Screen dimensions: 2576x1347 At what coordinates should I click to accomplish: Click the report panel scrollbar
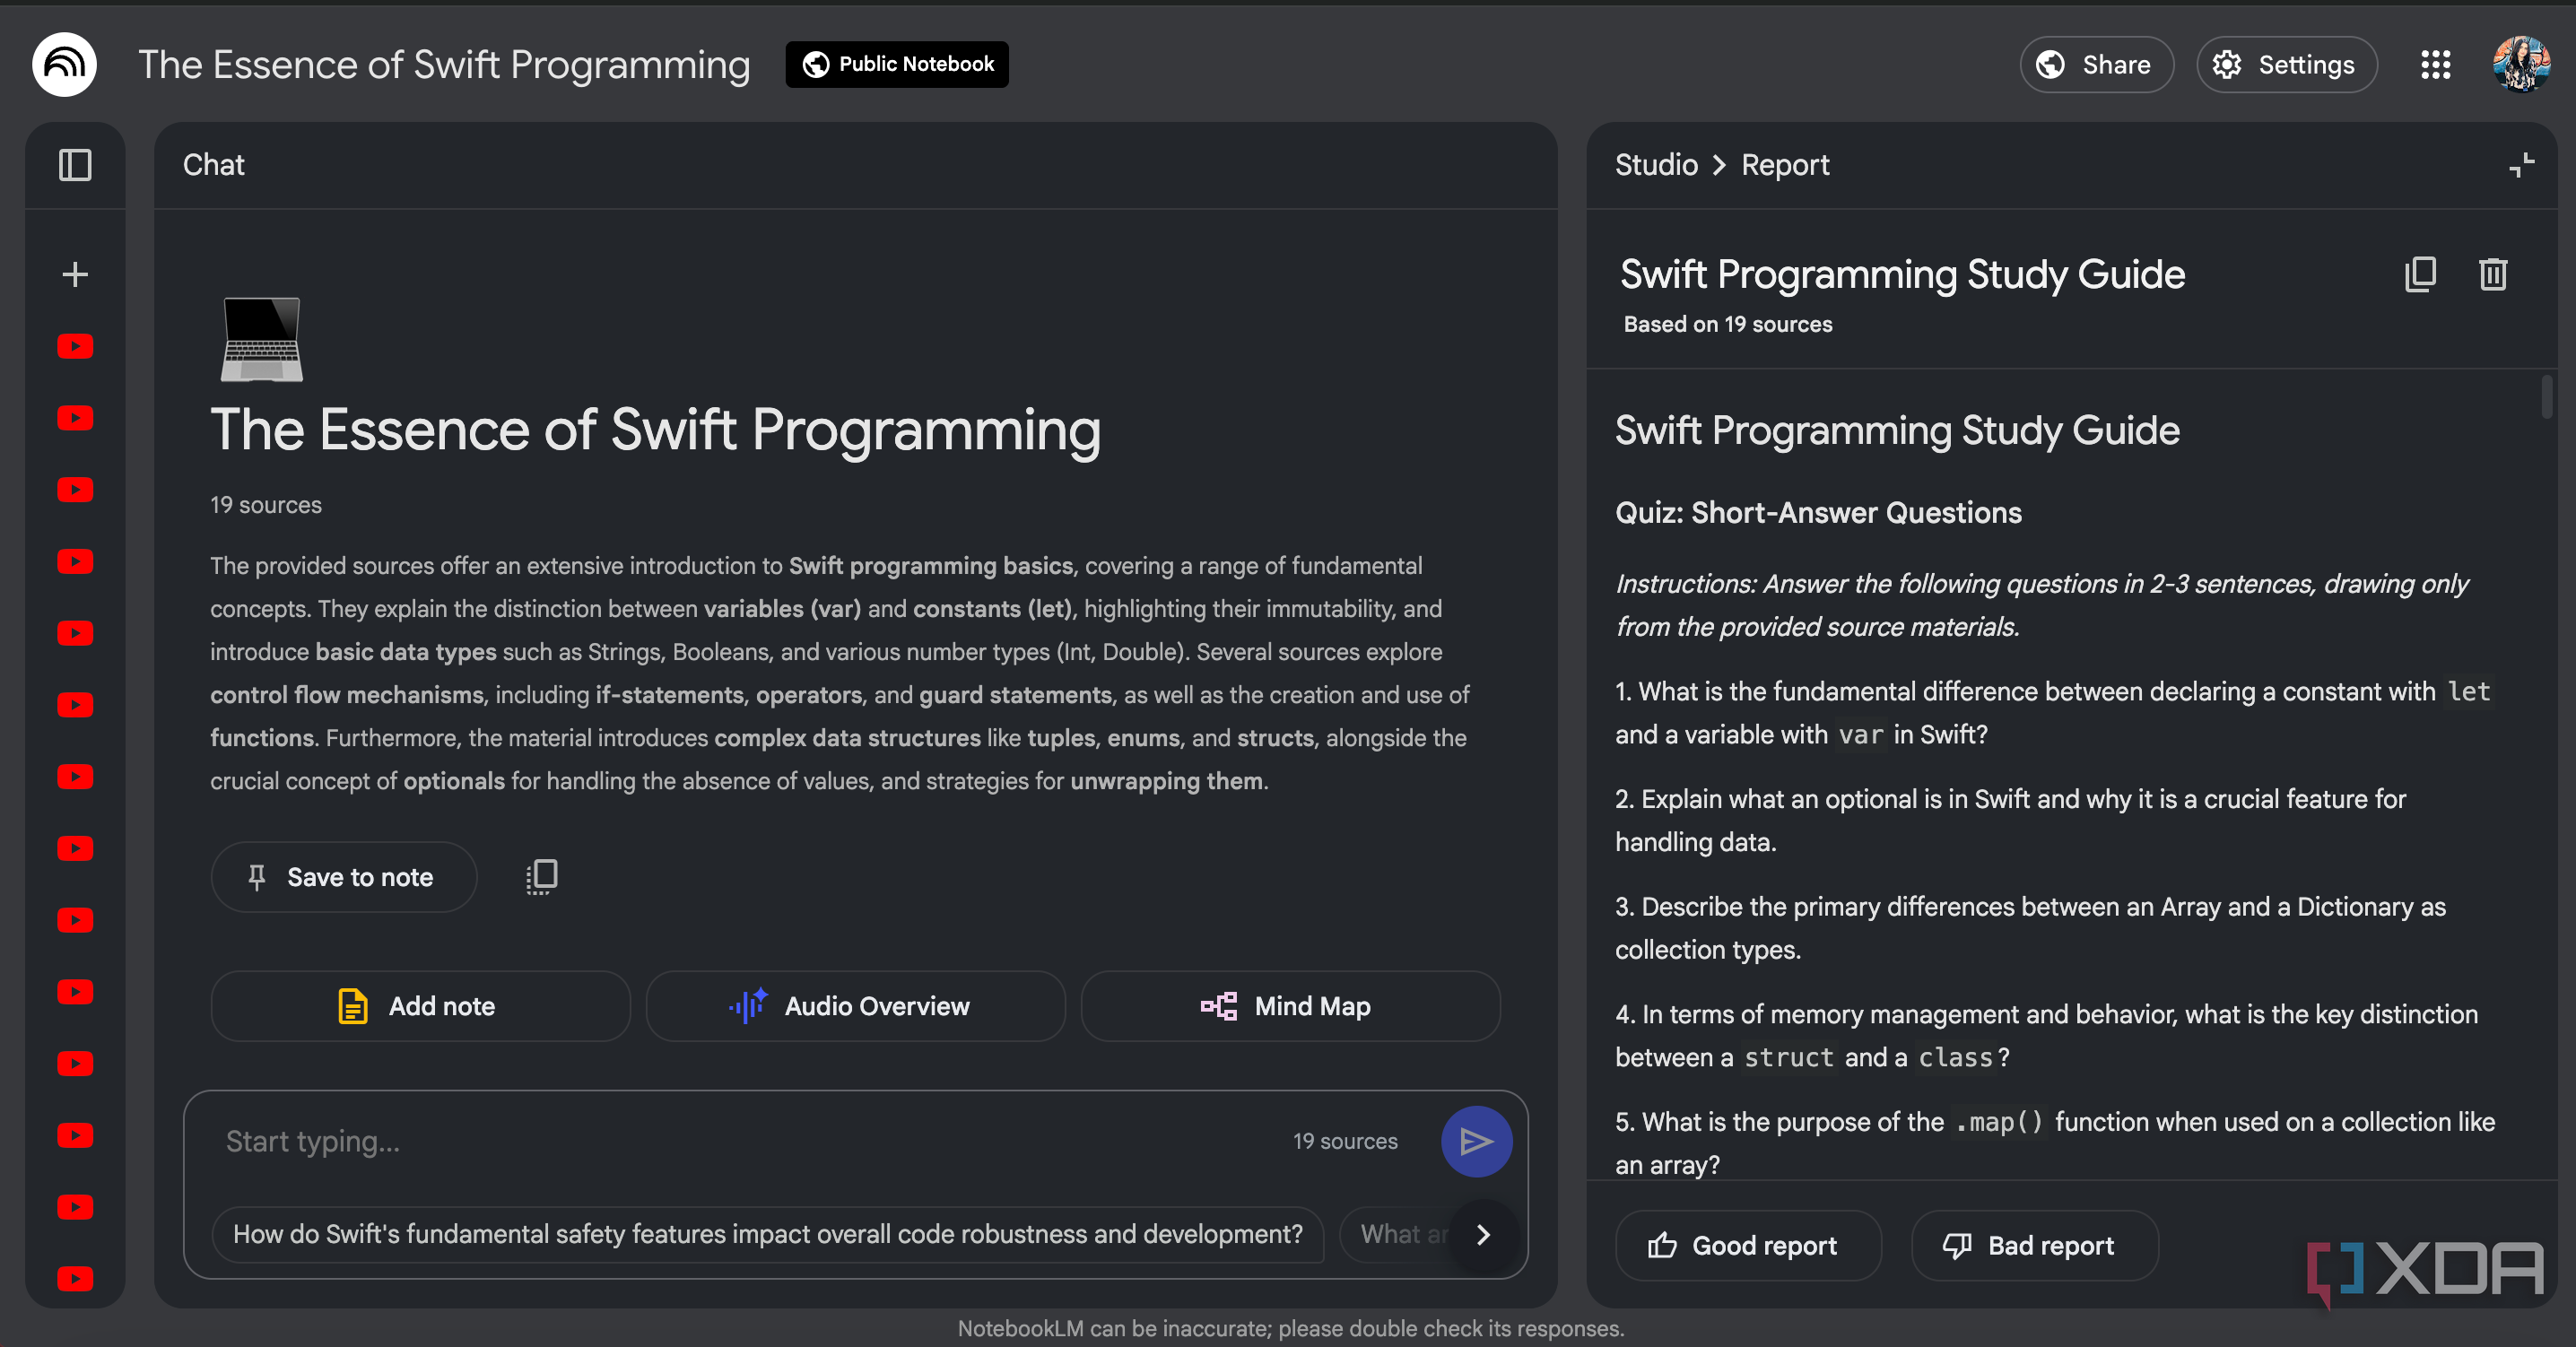2546,397
